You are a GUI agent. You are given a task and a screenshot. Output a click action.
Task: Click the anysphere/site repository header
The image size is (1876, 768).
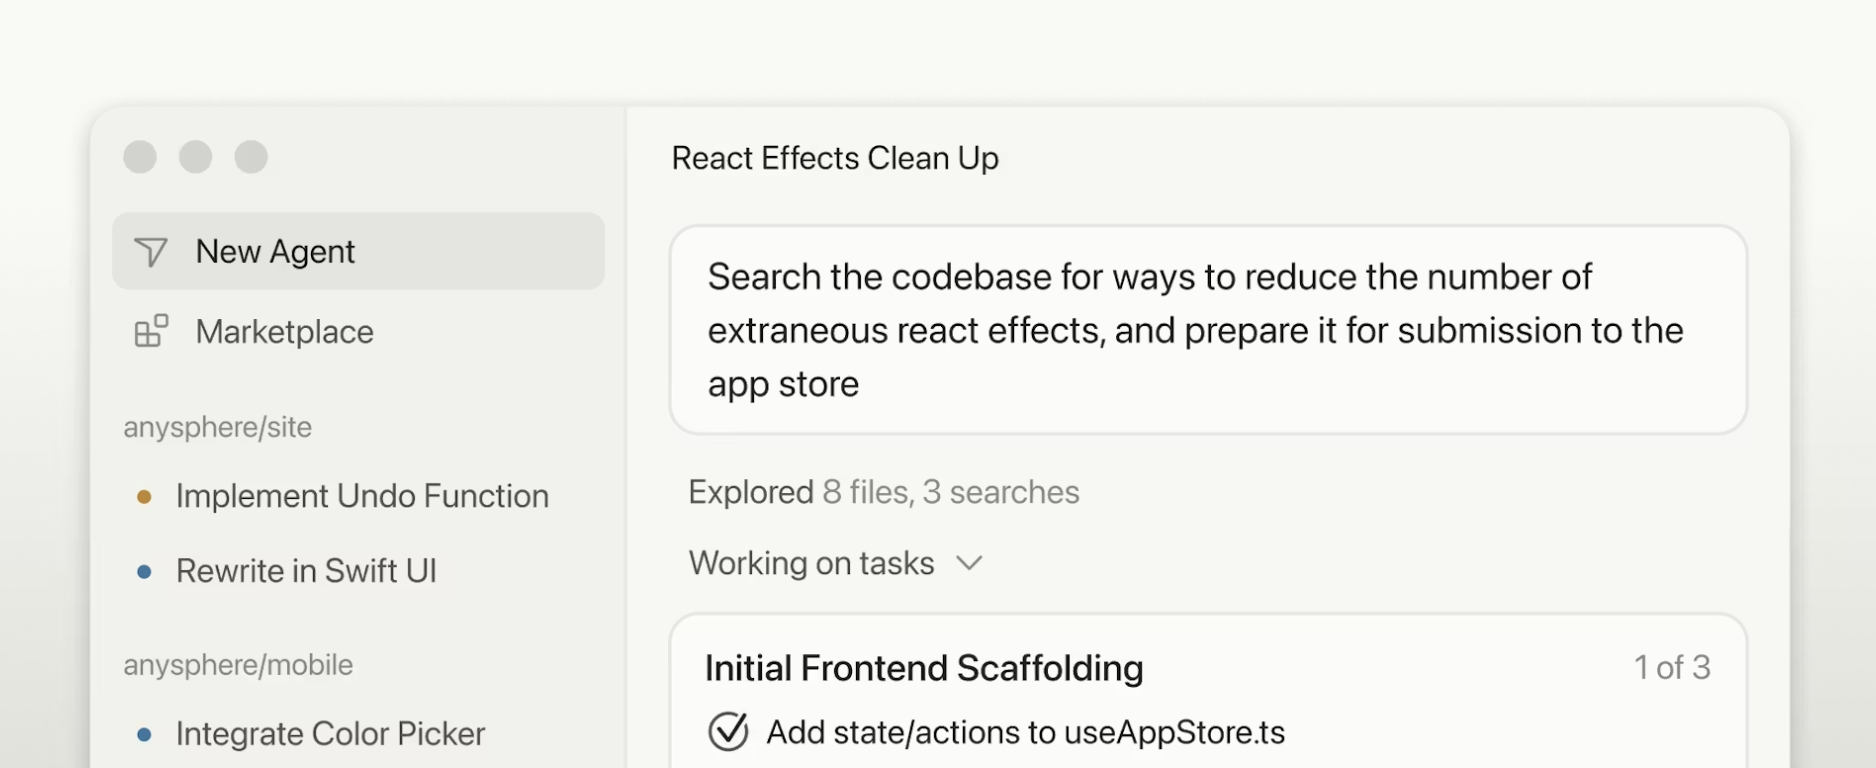[x=217, y=427]
